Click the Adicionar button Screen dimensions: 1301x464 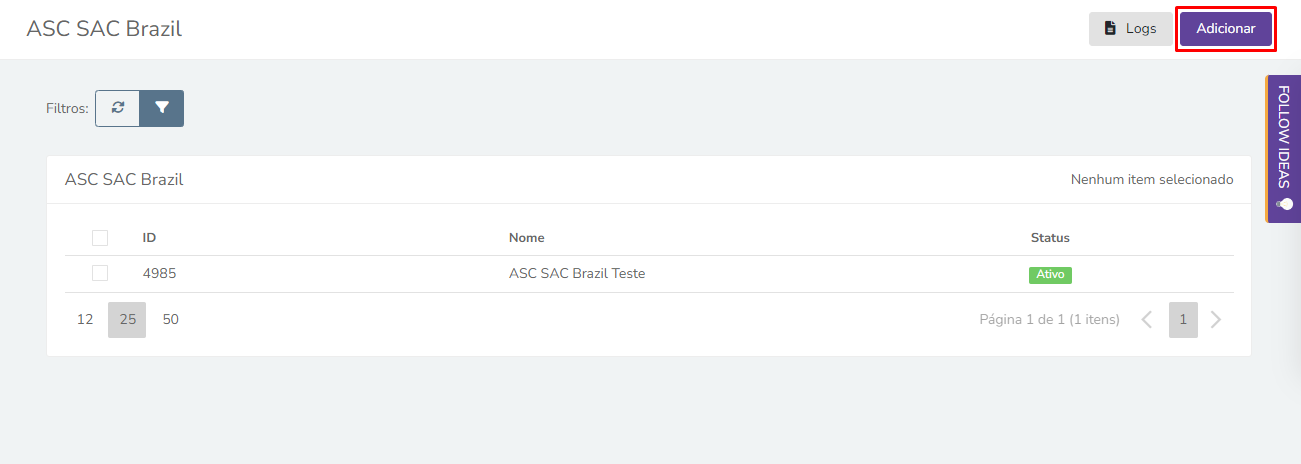pos(1226,29)
